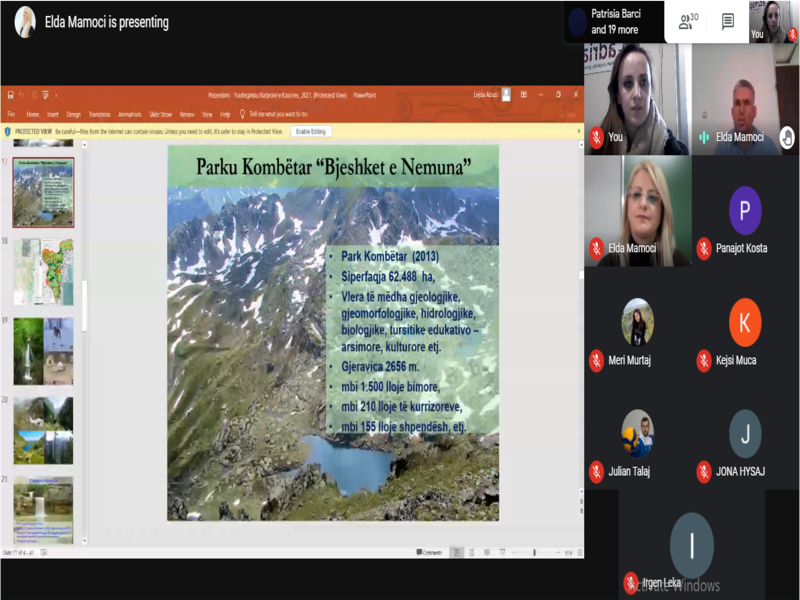Screen dimensions: 800x600
Task: Click the Tell me lightbulb icon
Action: tap(242, 114)
